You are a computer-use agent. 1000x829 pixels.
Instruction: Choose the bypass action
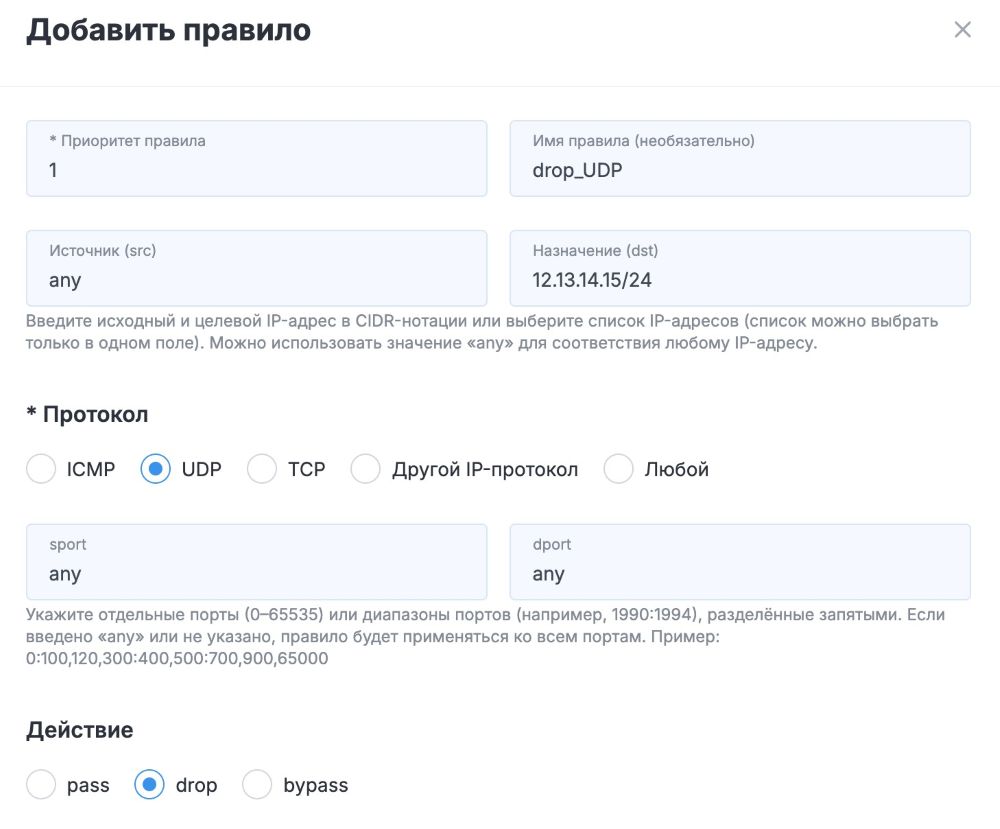point(257,784)
